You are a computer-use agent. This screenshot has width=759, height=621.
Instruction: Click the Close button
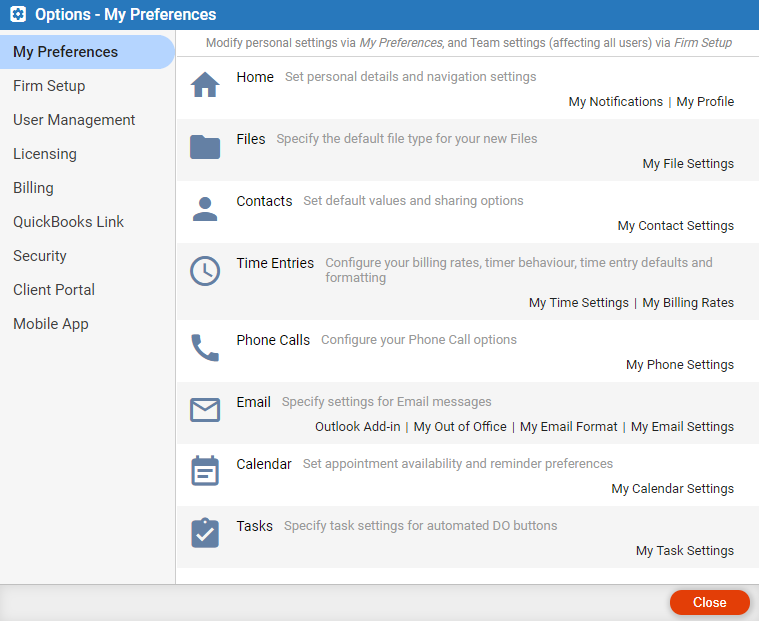709,602
